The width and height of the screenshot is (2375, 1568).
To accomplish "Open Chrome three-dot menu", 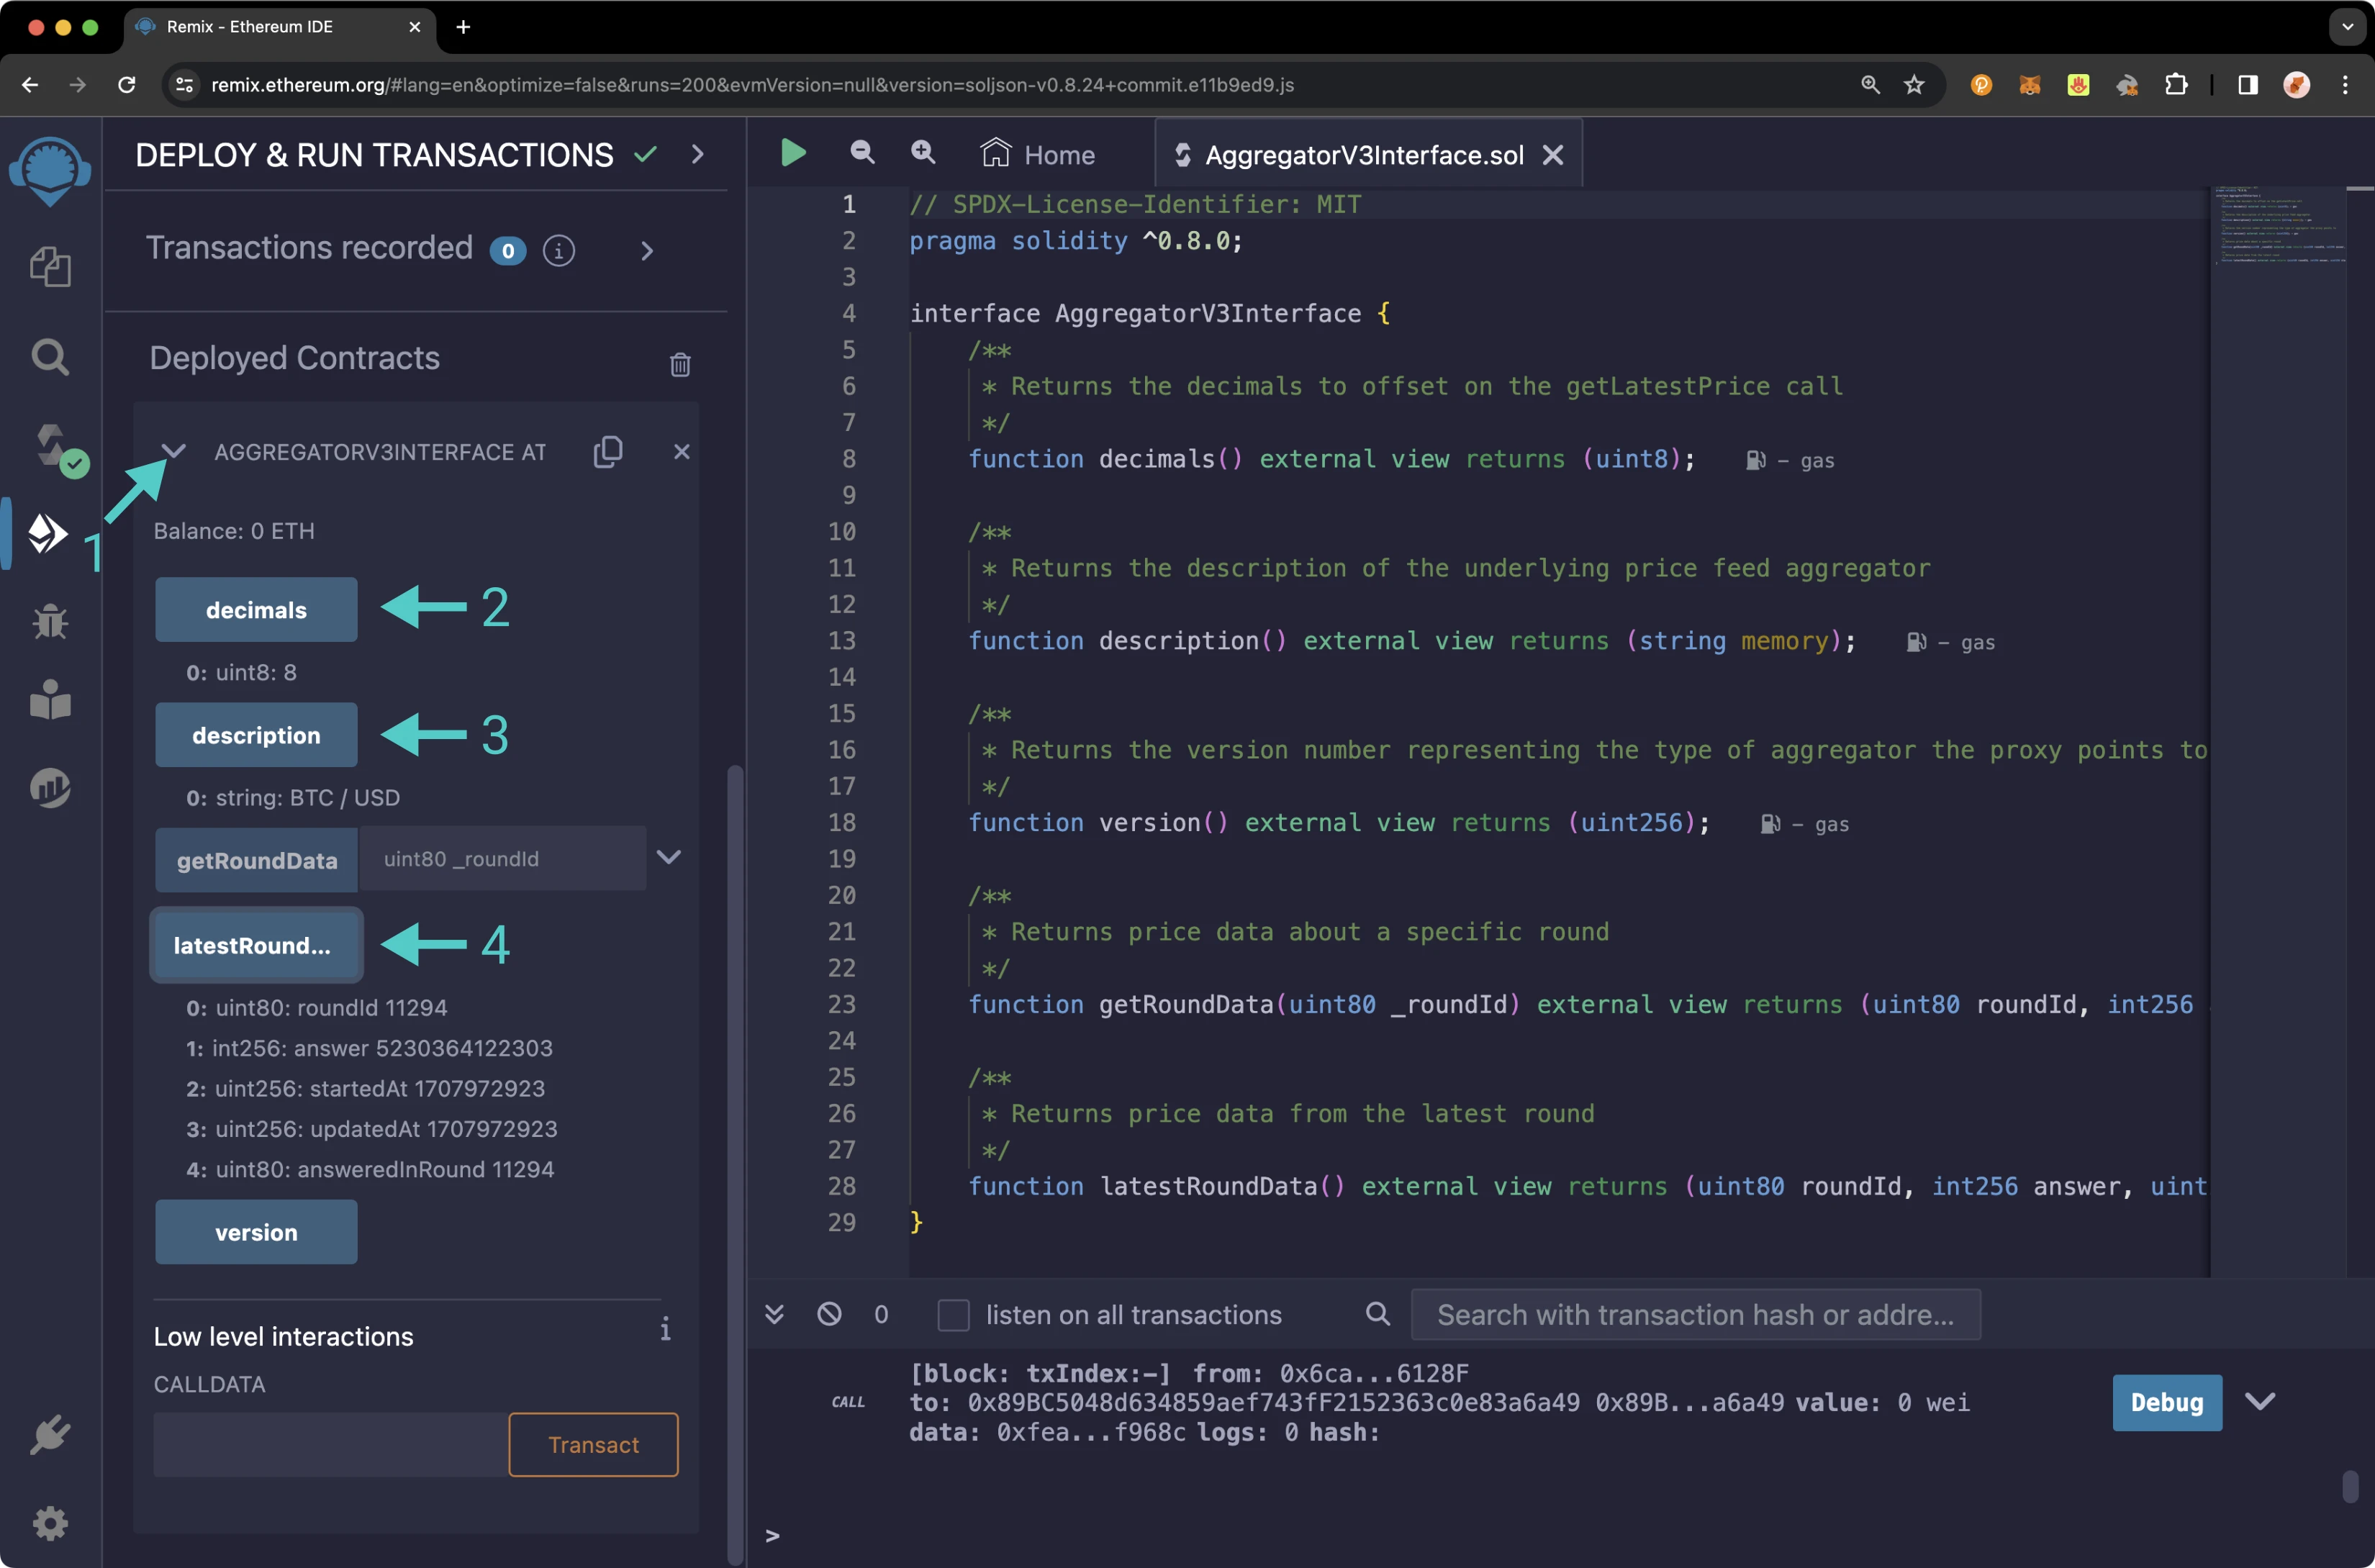I will [2345, 85].
